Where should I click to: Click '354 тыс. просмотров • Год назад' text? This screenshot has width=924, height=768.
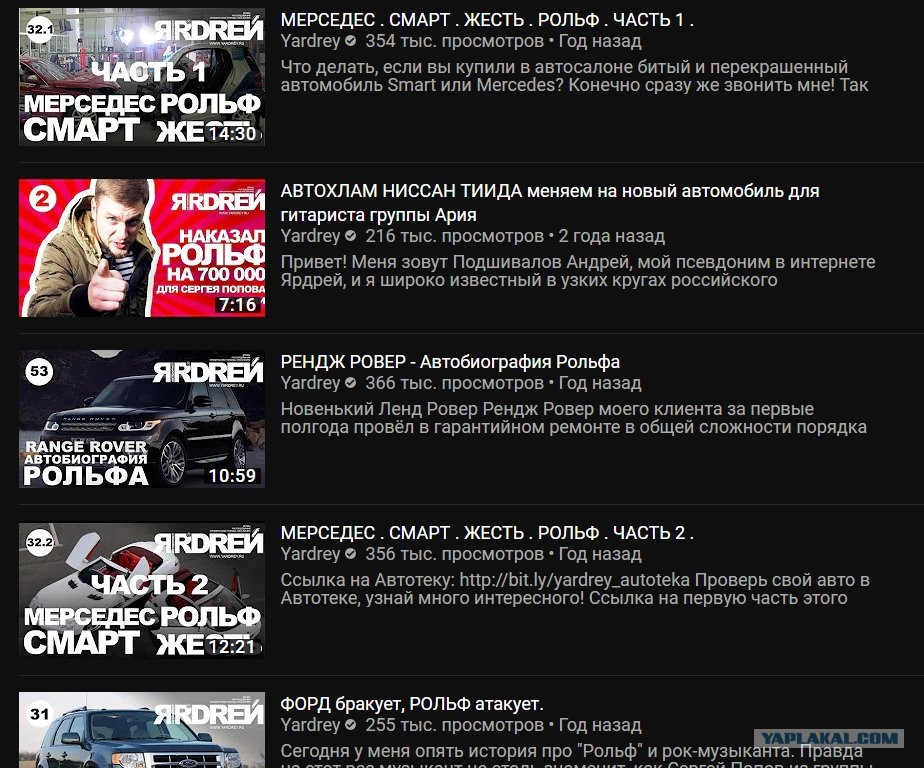[503, 41]
